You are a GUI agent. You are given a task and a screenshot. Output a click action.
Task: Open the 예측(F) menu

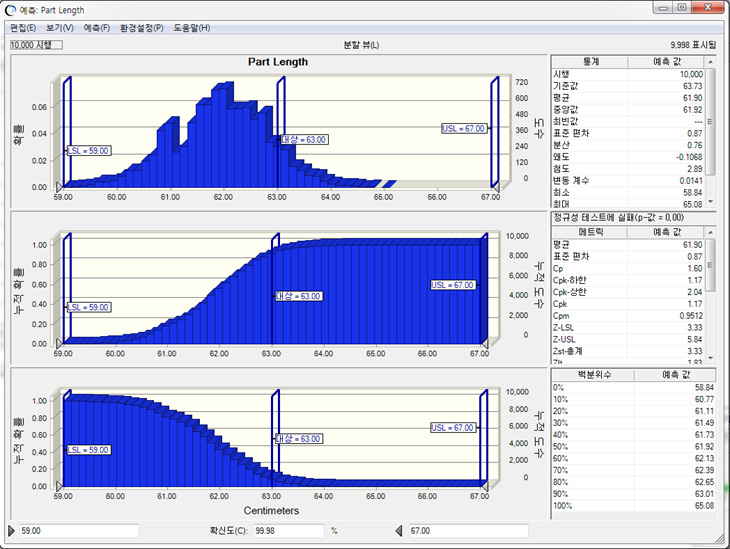96,28
